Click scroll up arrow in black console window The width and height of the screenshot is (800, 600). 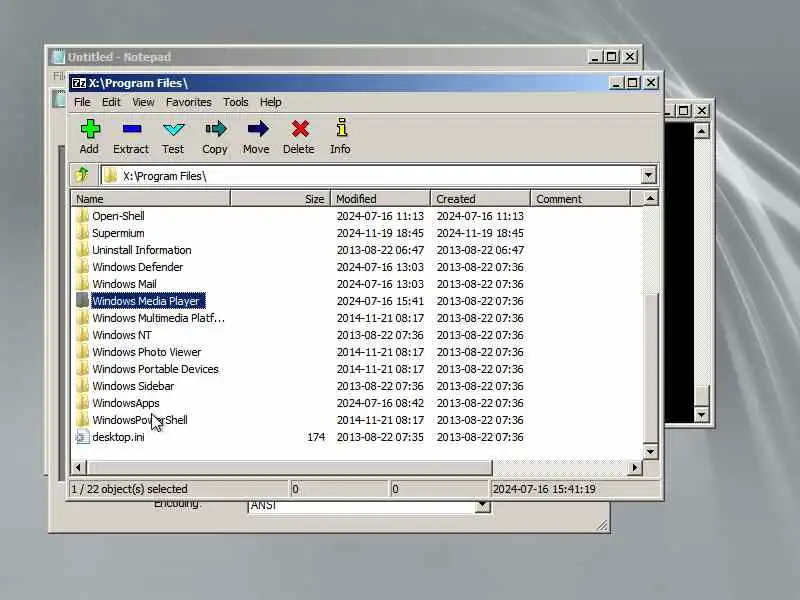[x=702, y=131]
